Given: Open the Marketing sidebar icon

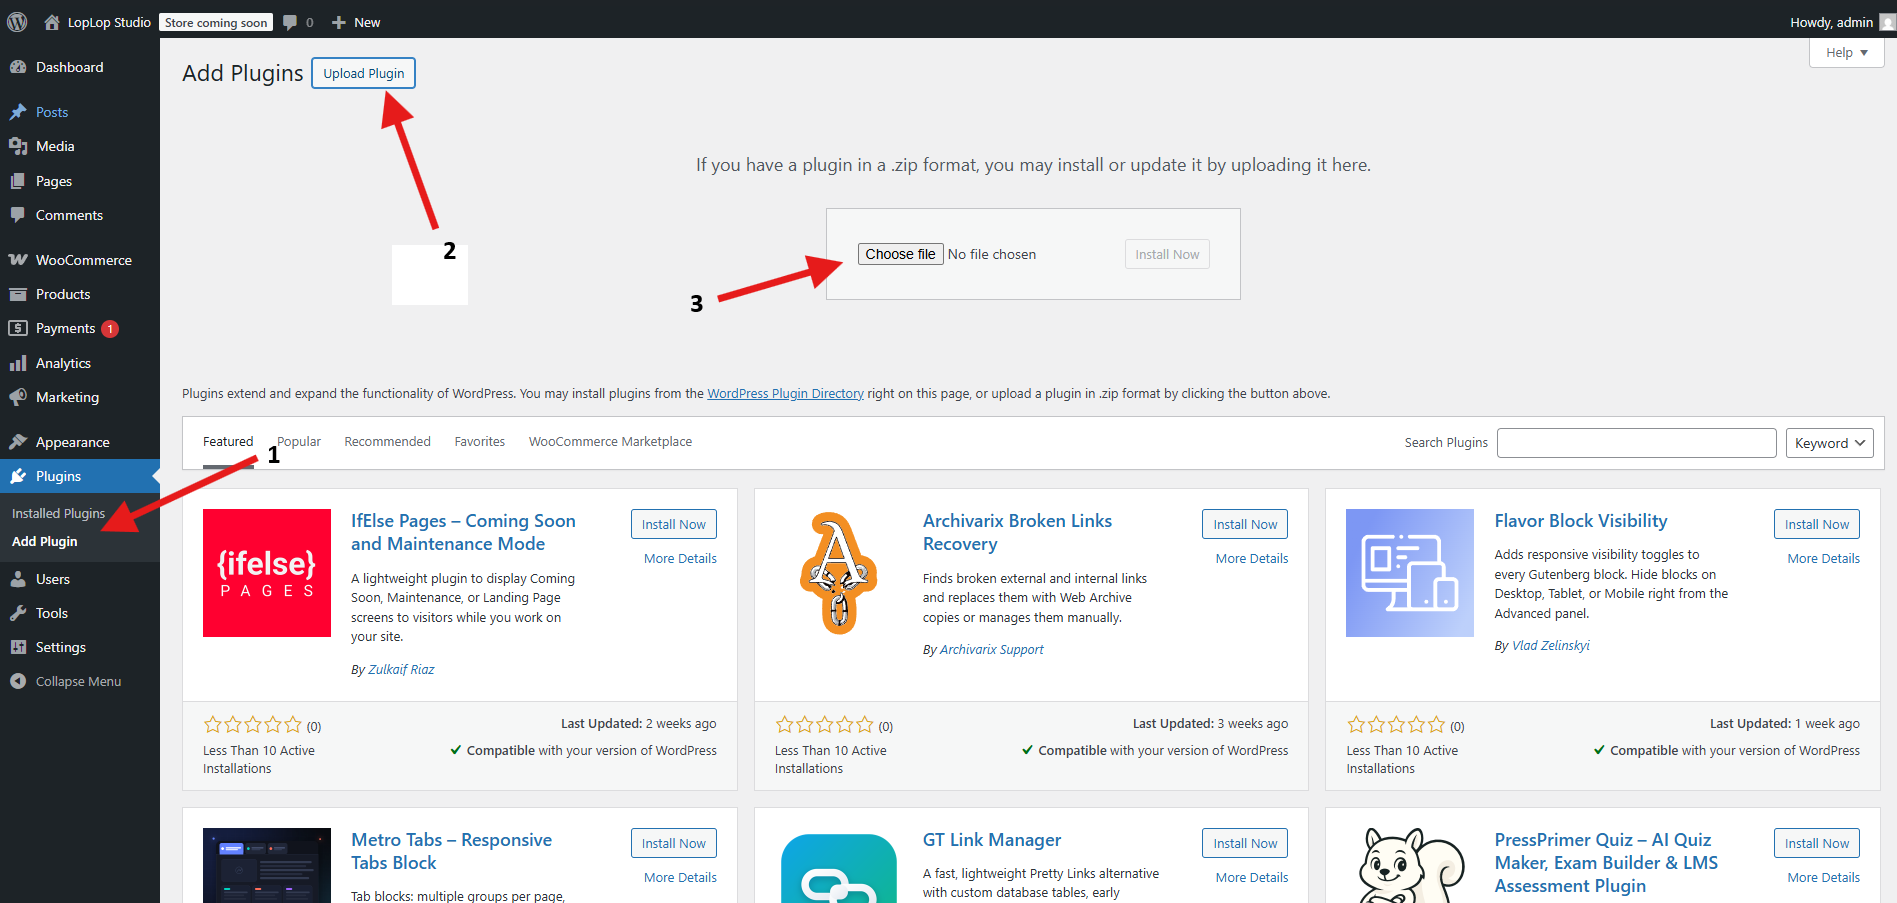Looking at the screenshot, I should (18, 396).
